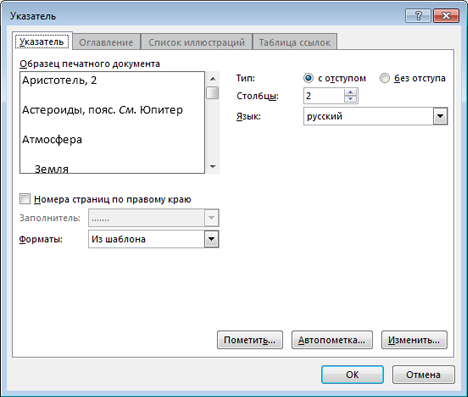Decrease the Столбцы value with down arrow
Image resolution: width=468 pixels, height=397 pixels.
(x=350, y=99)
